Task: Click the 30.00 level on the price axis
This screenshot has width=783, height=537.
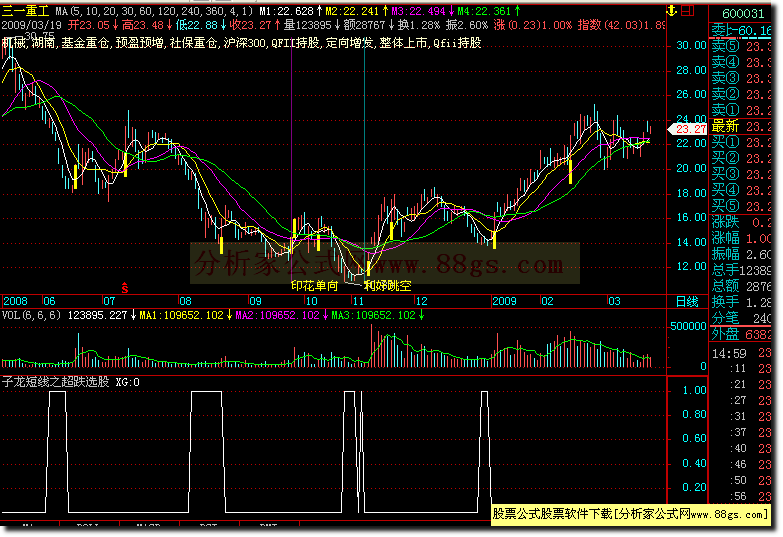Action: tap(691, 45)
